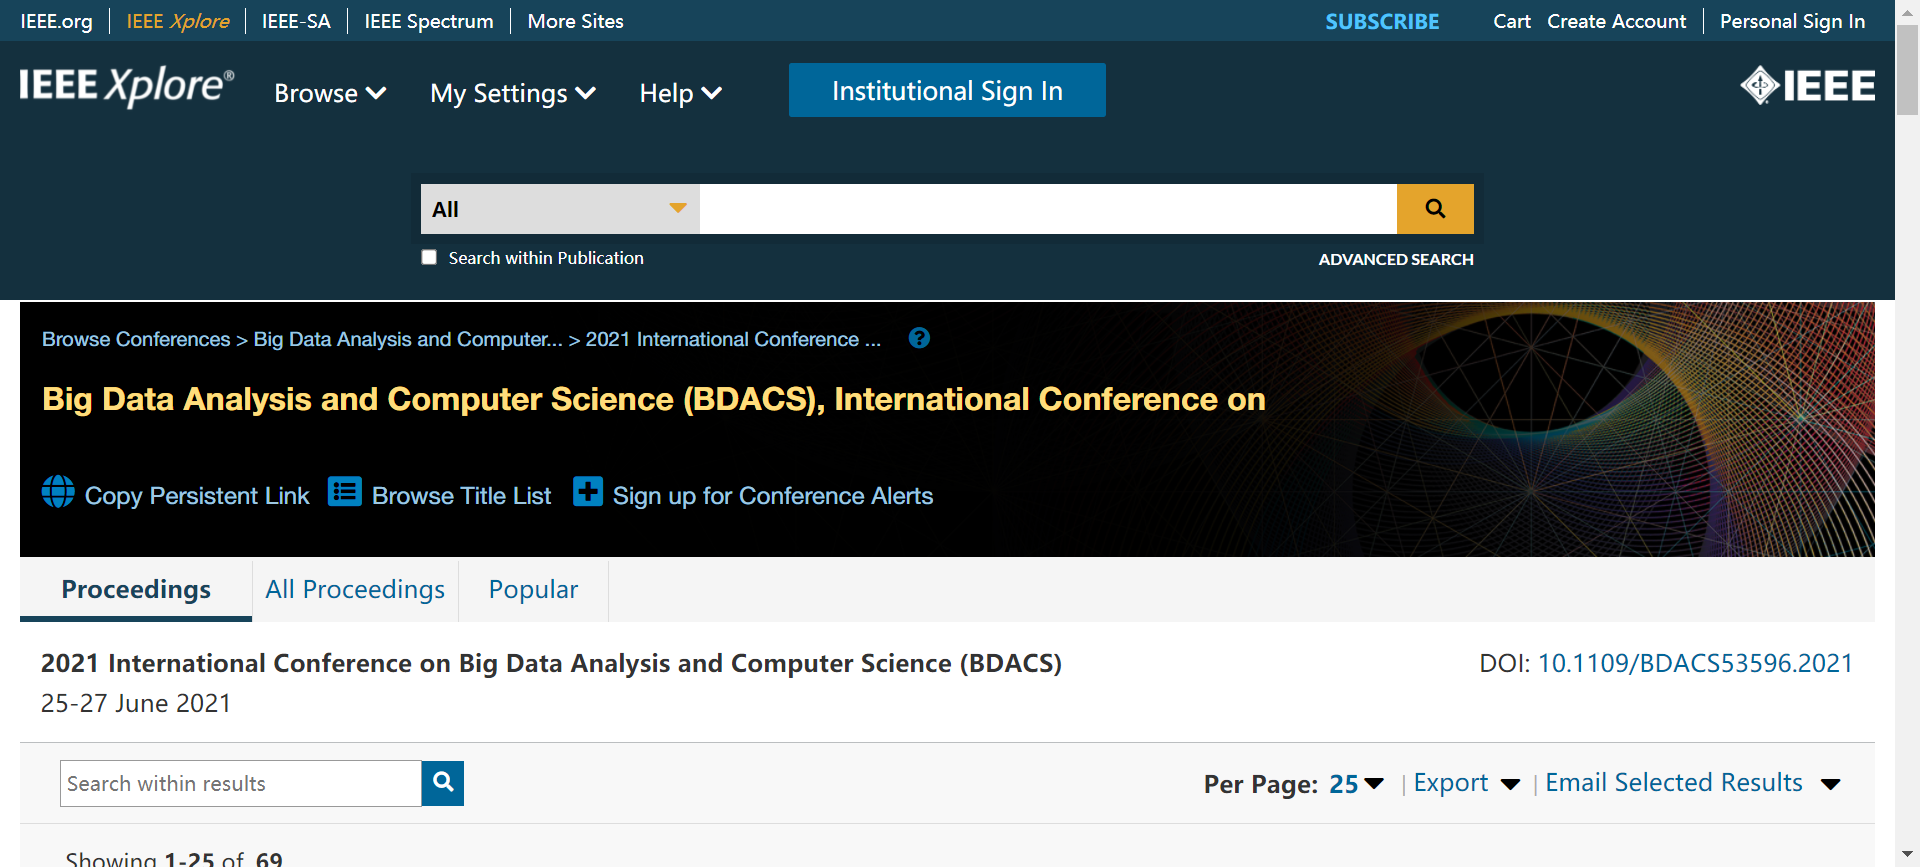
Task: Click the page vertical scrollbar
Action: click(x=1907, y=70)
